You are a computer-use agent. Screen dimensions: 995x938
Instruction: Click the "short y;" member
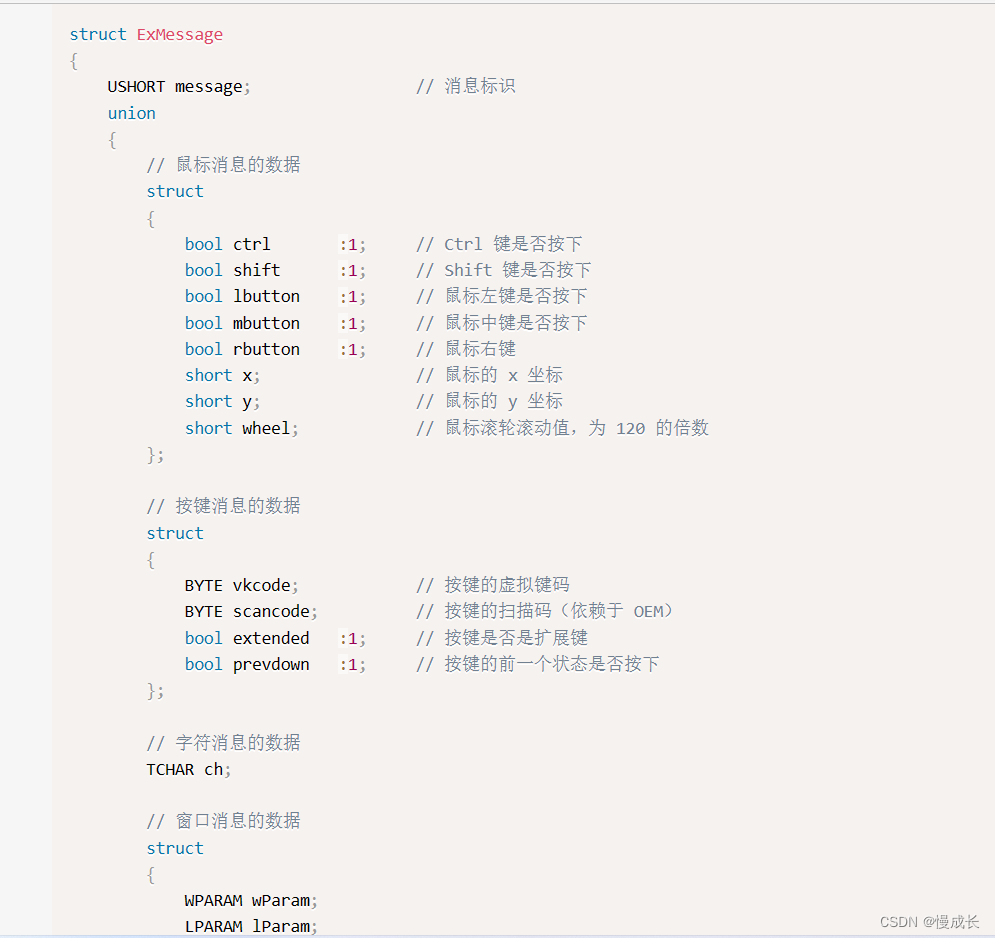pos(222,402)
